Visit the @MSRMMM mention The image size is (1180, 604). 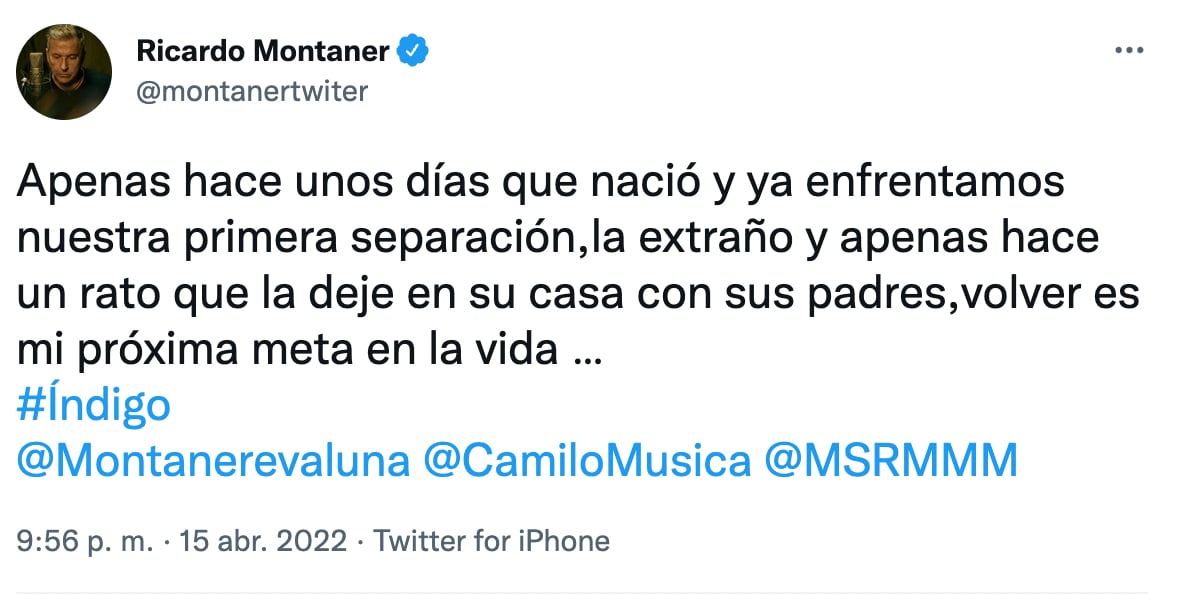coord(891,461)
